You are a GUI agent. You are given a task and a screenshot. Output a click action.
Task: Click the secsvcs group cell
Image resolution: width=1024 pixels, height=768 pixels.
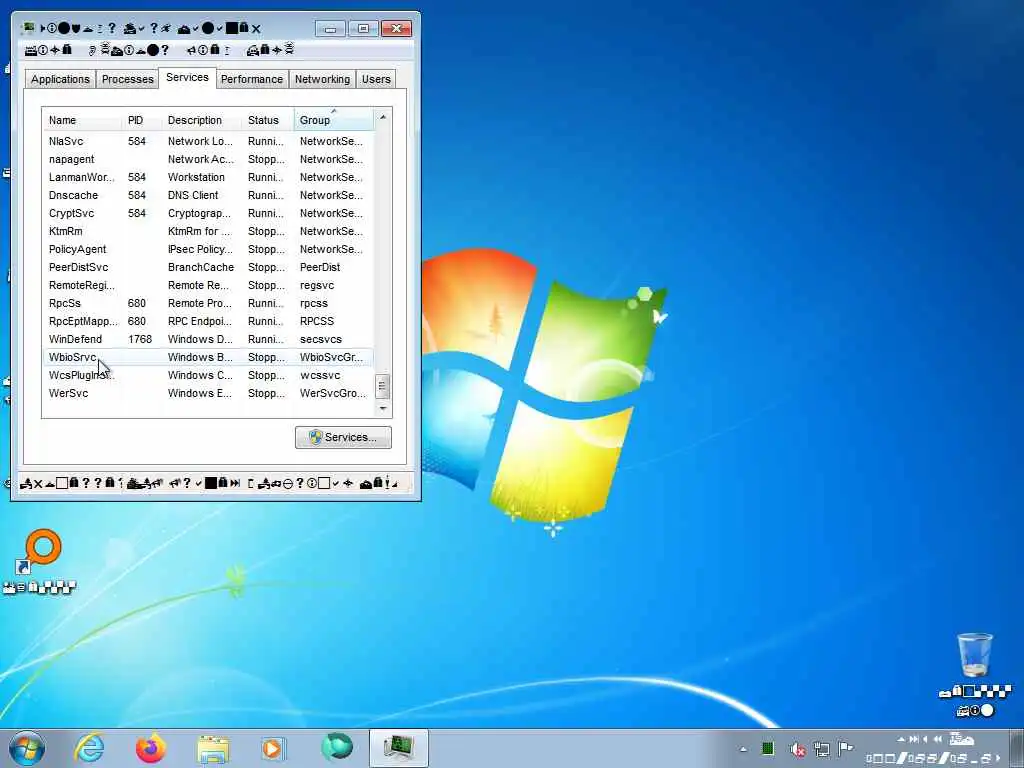(321, 339)
